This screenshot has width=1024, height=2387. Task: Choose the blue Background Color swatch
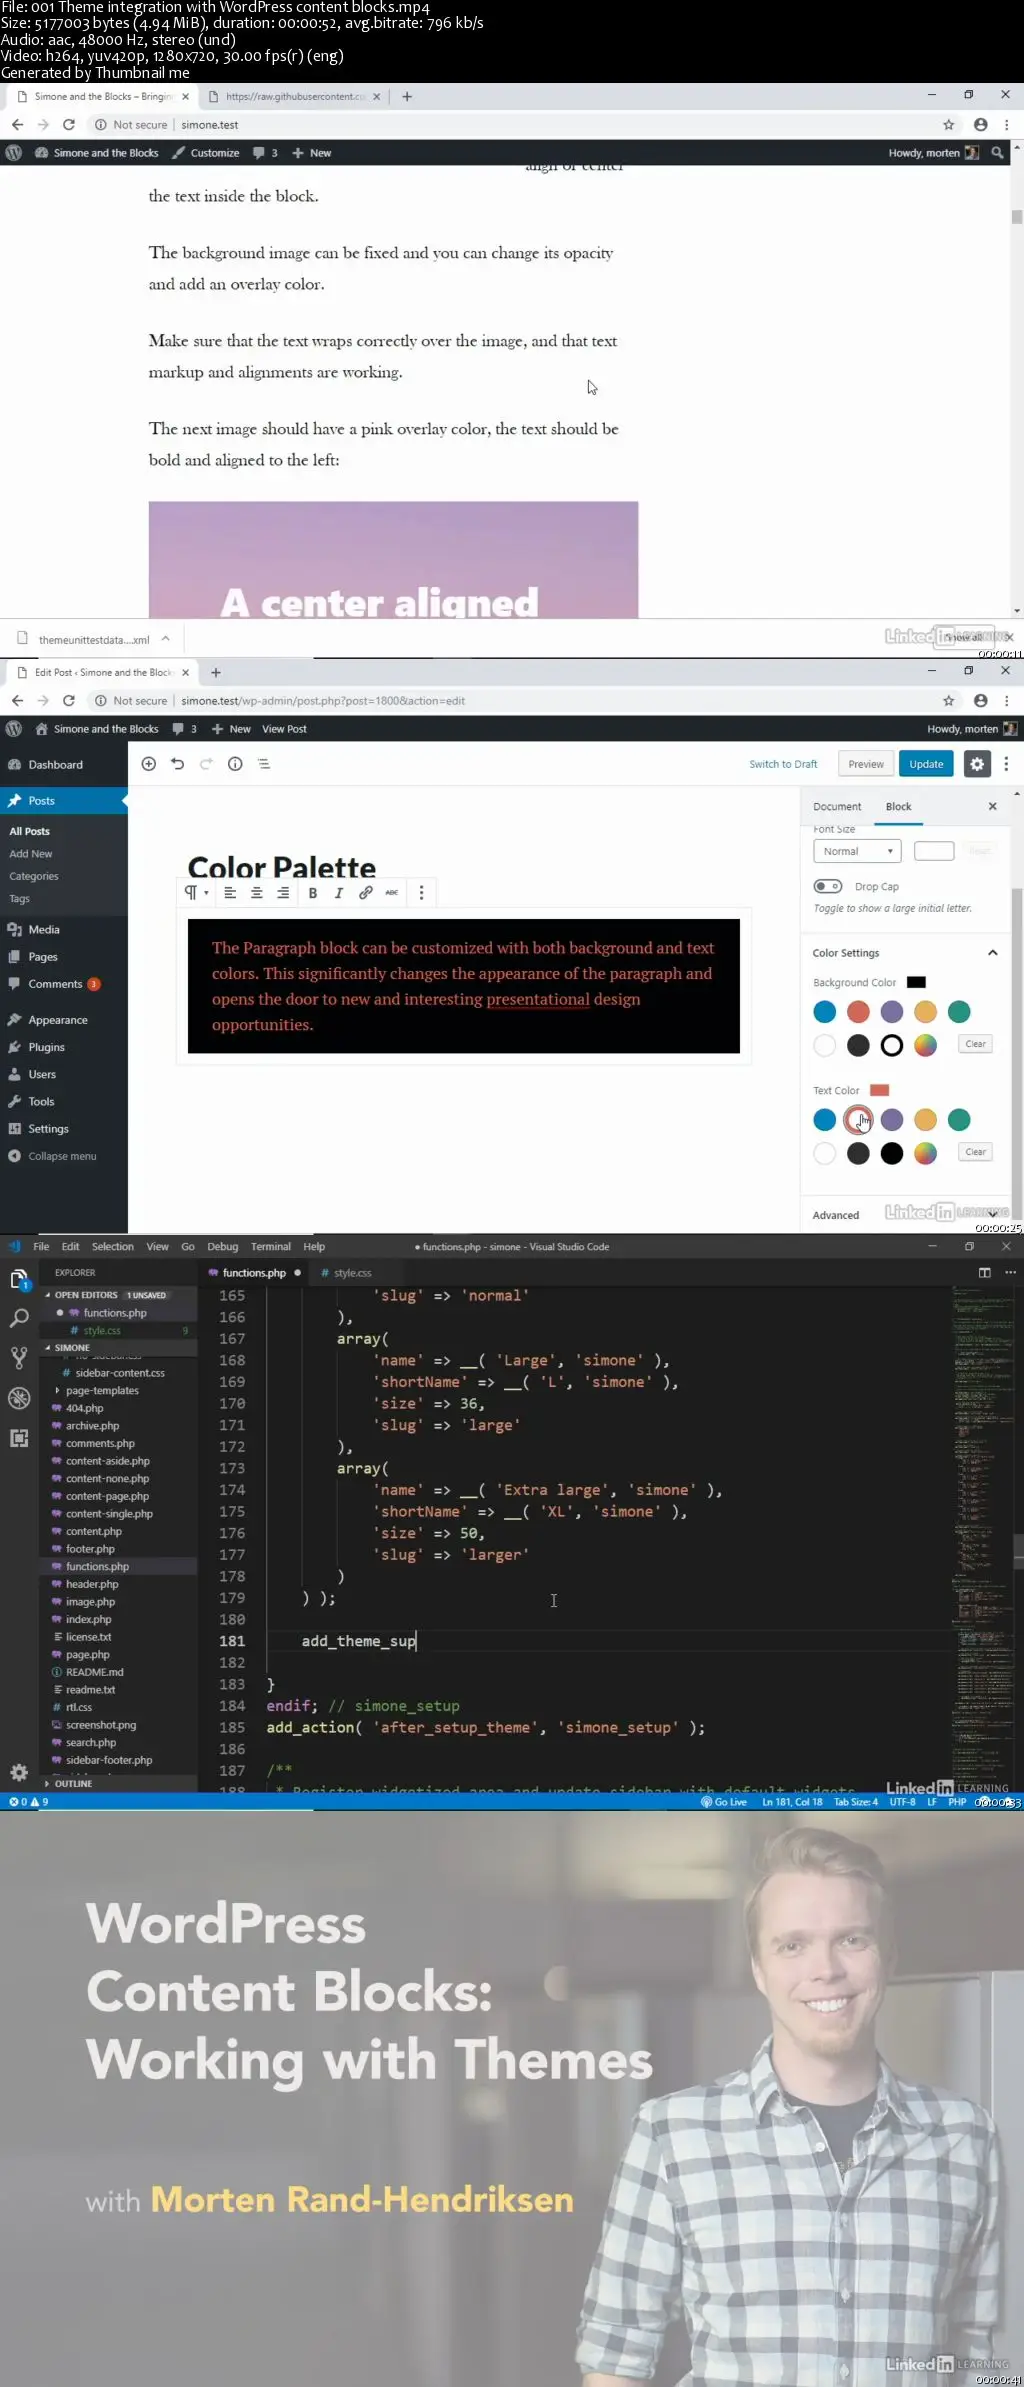(825, 1012)
